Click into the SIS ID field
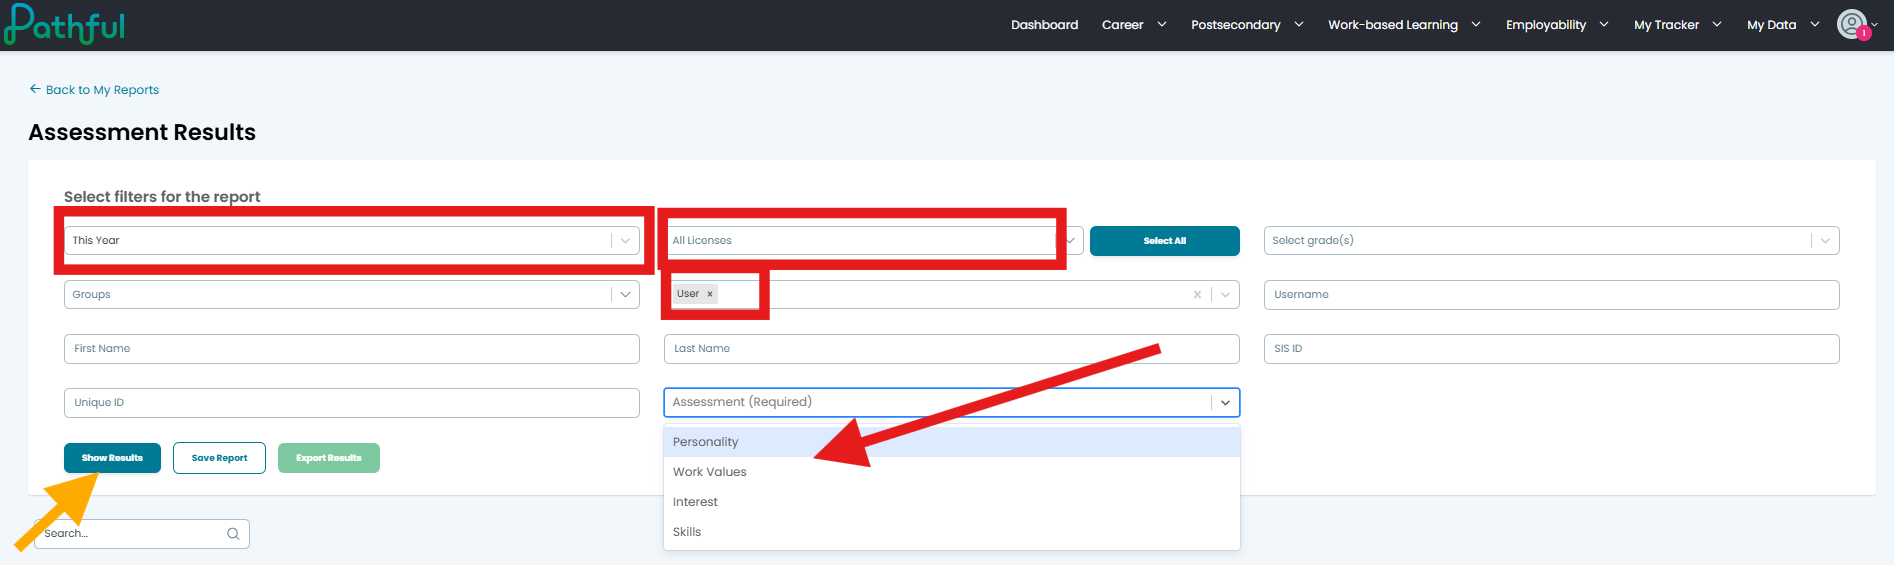Screen dimensions: 1894x565 1551,349
